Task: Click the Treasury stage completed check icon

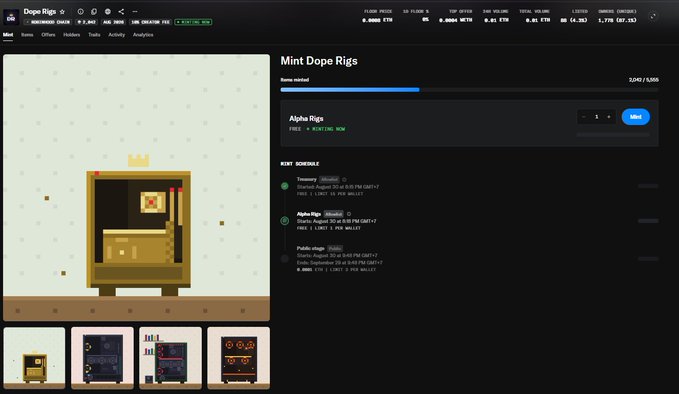Action: (285, 186)
